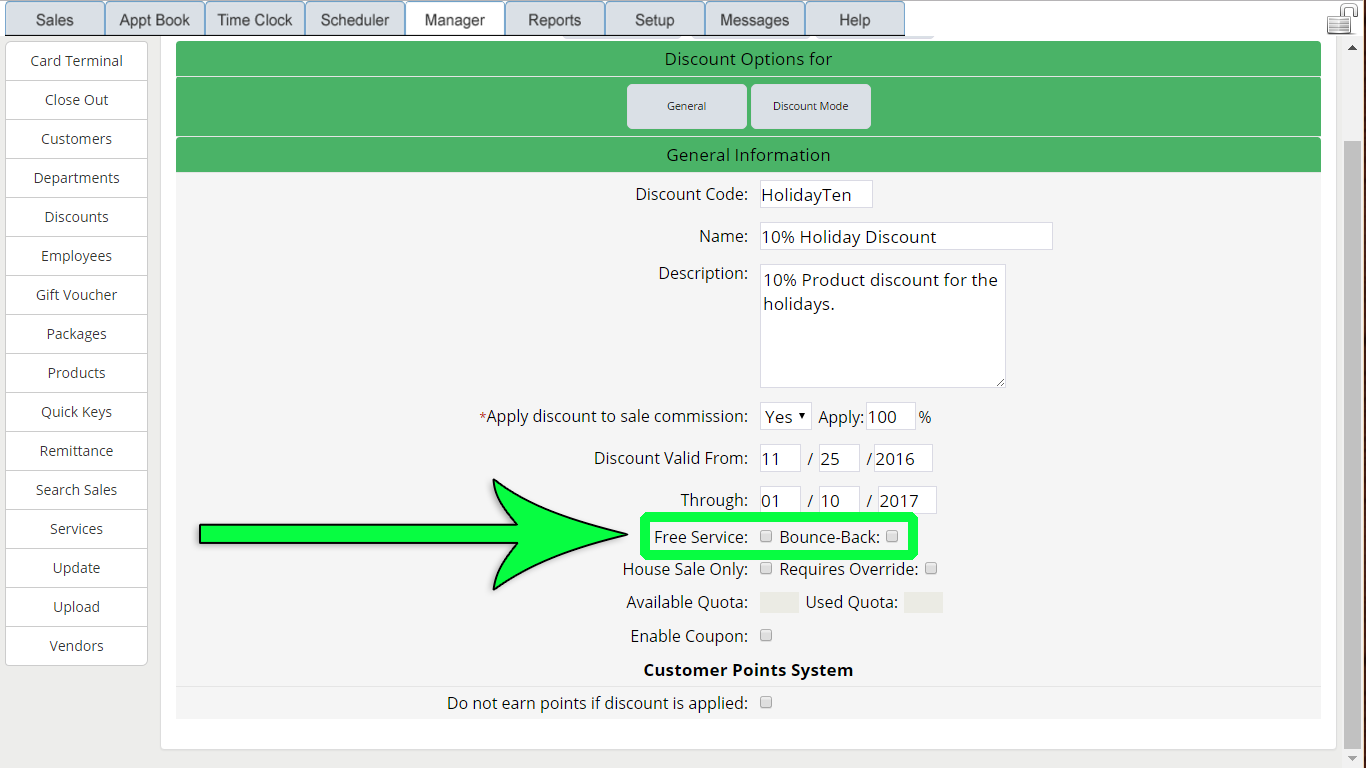Open Quick Keys in sidebar
The height and width of the screenshot is (768, 1366).
[76, 412]
